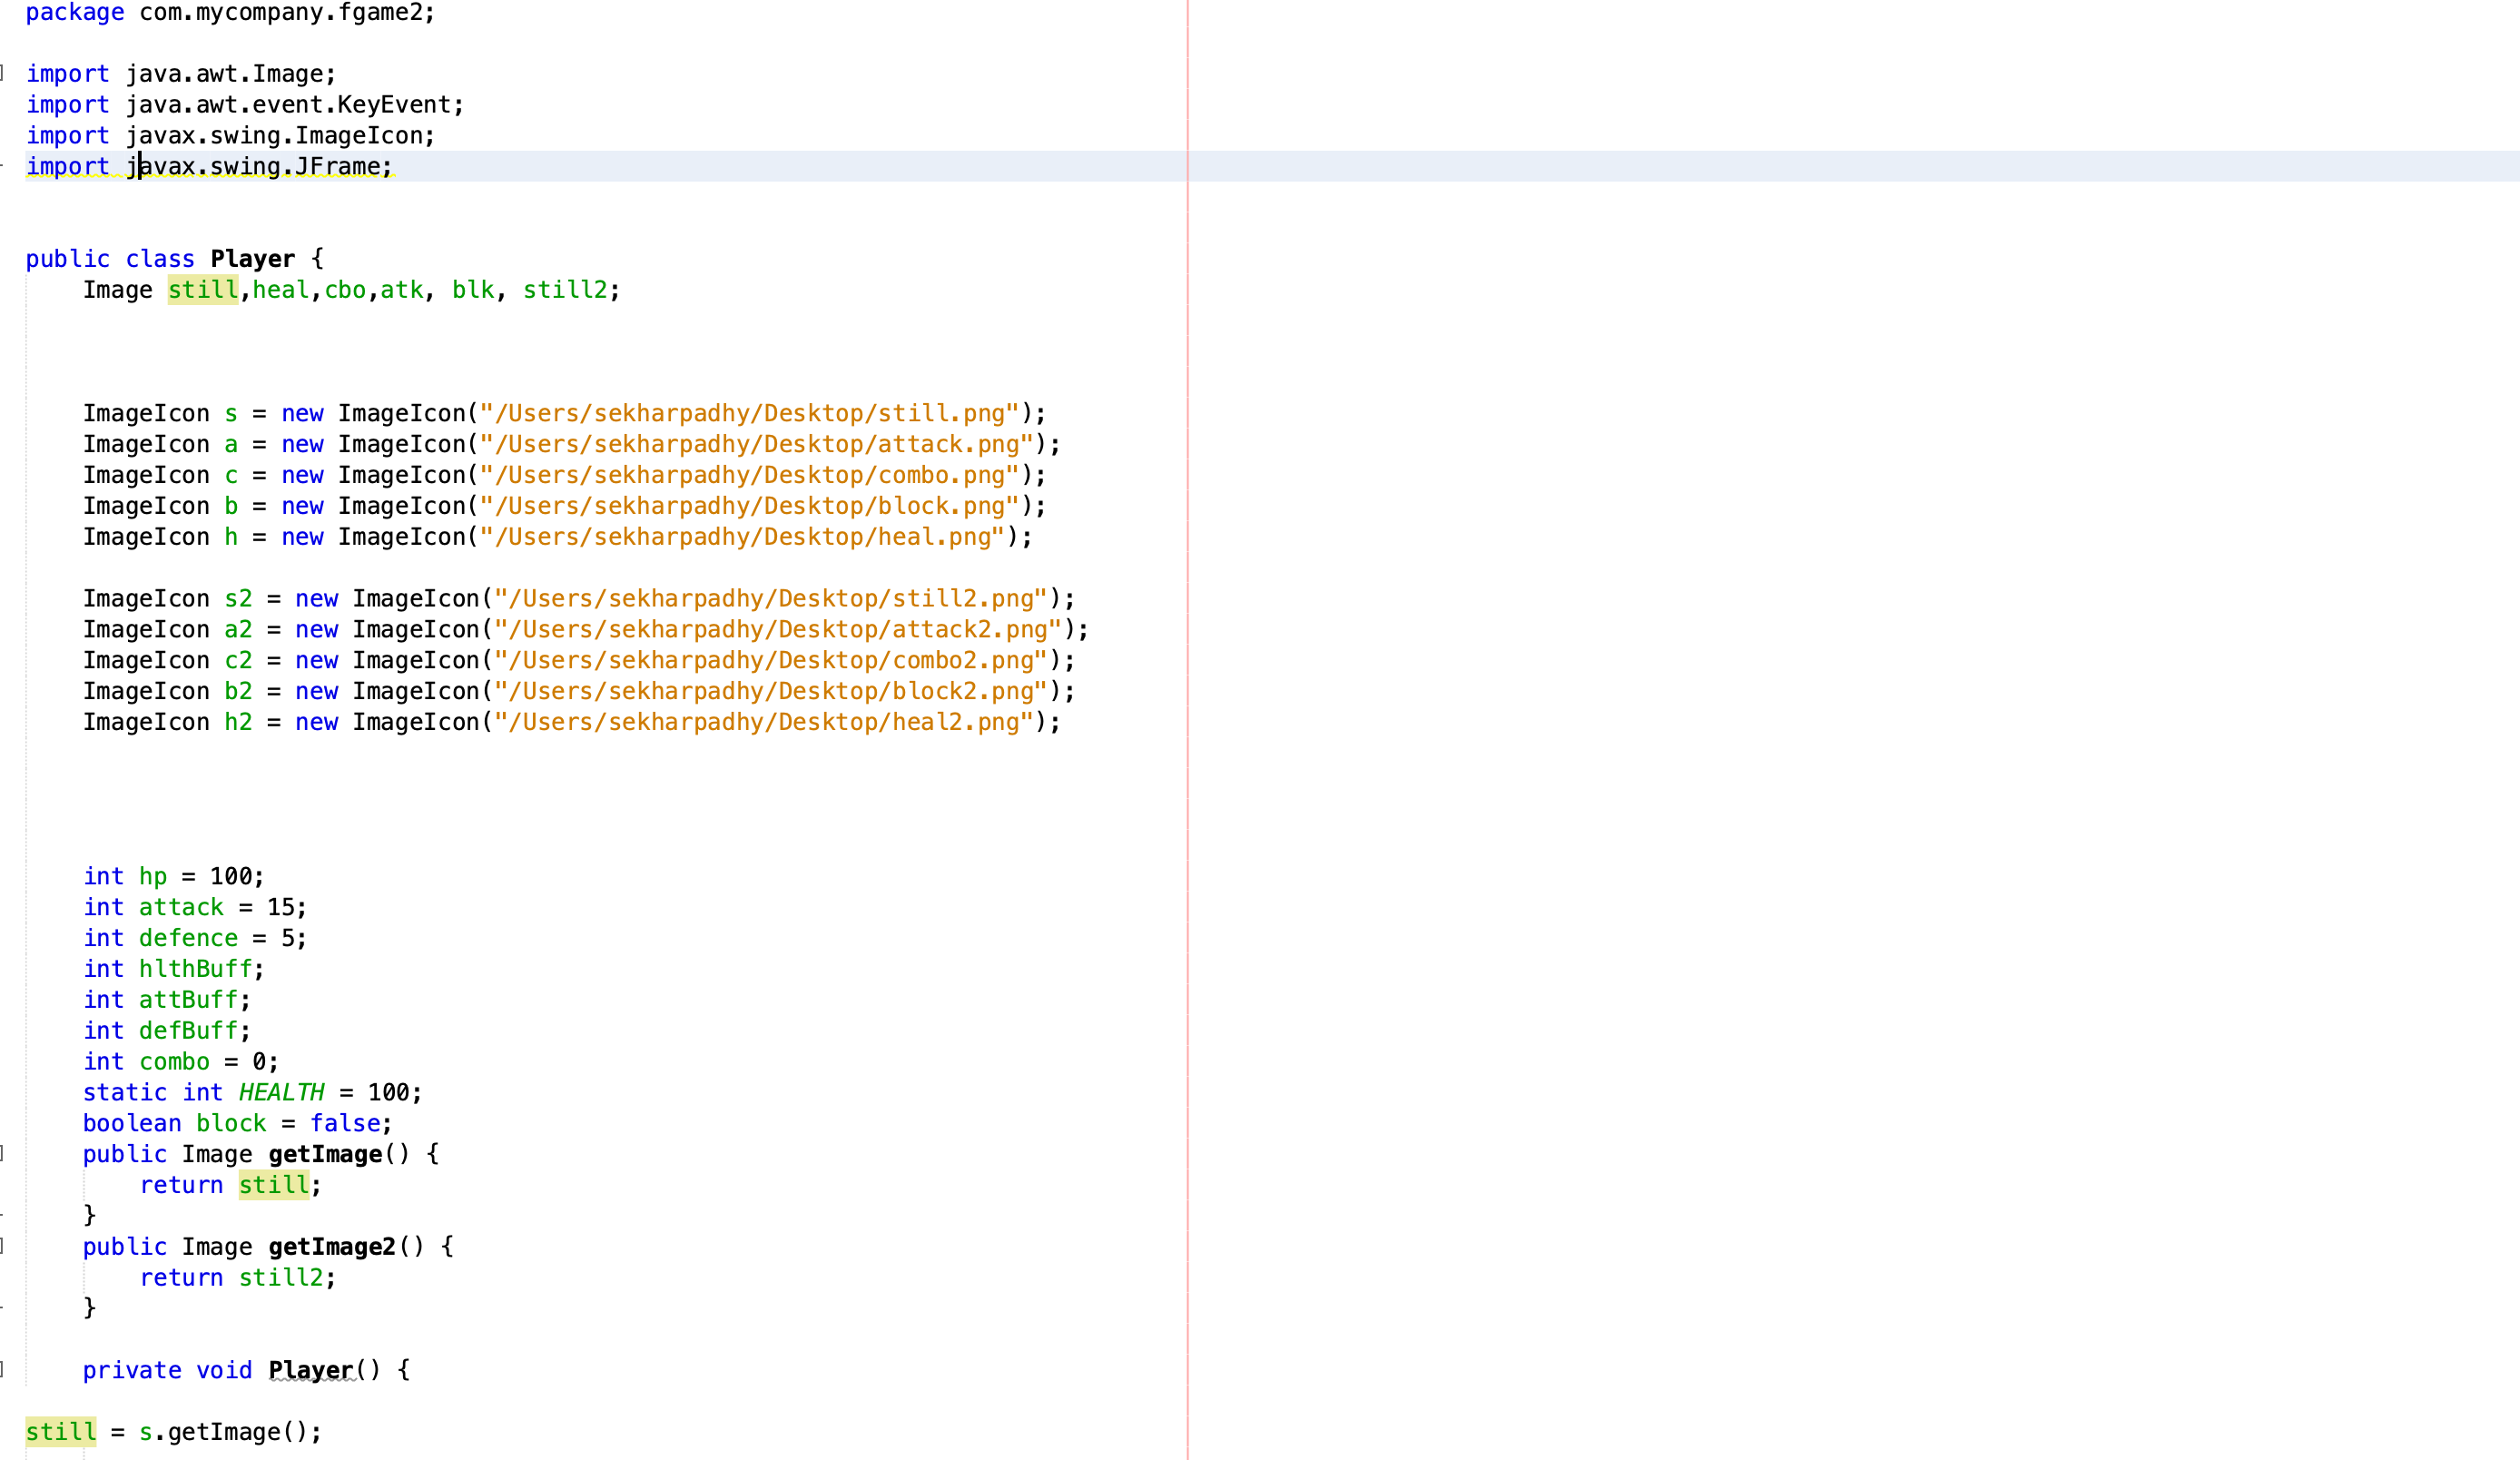
Task: Collapse the Player() constructor fold marker
Action: tap(3, 1369)
